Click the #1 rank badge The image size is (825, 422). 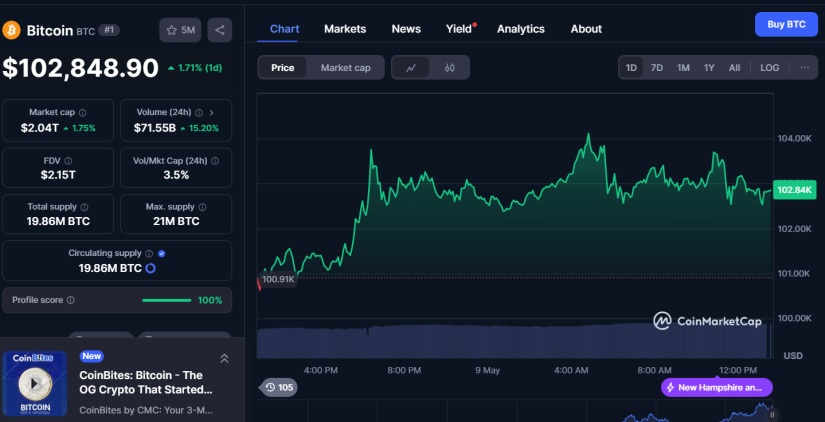pos(108,30)
